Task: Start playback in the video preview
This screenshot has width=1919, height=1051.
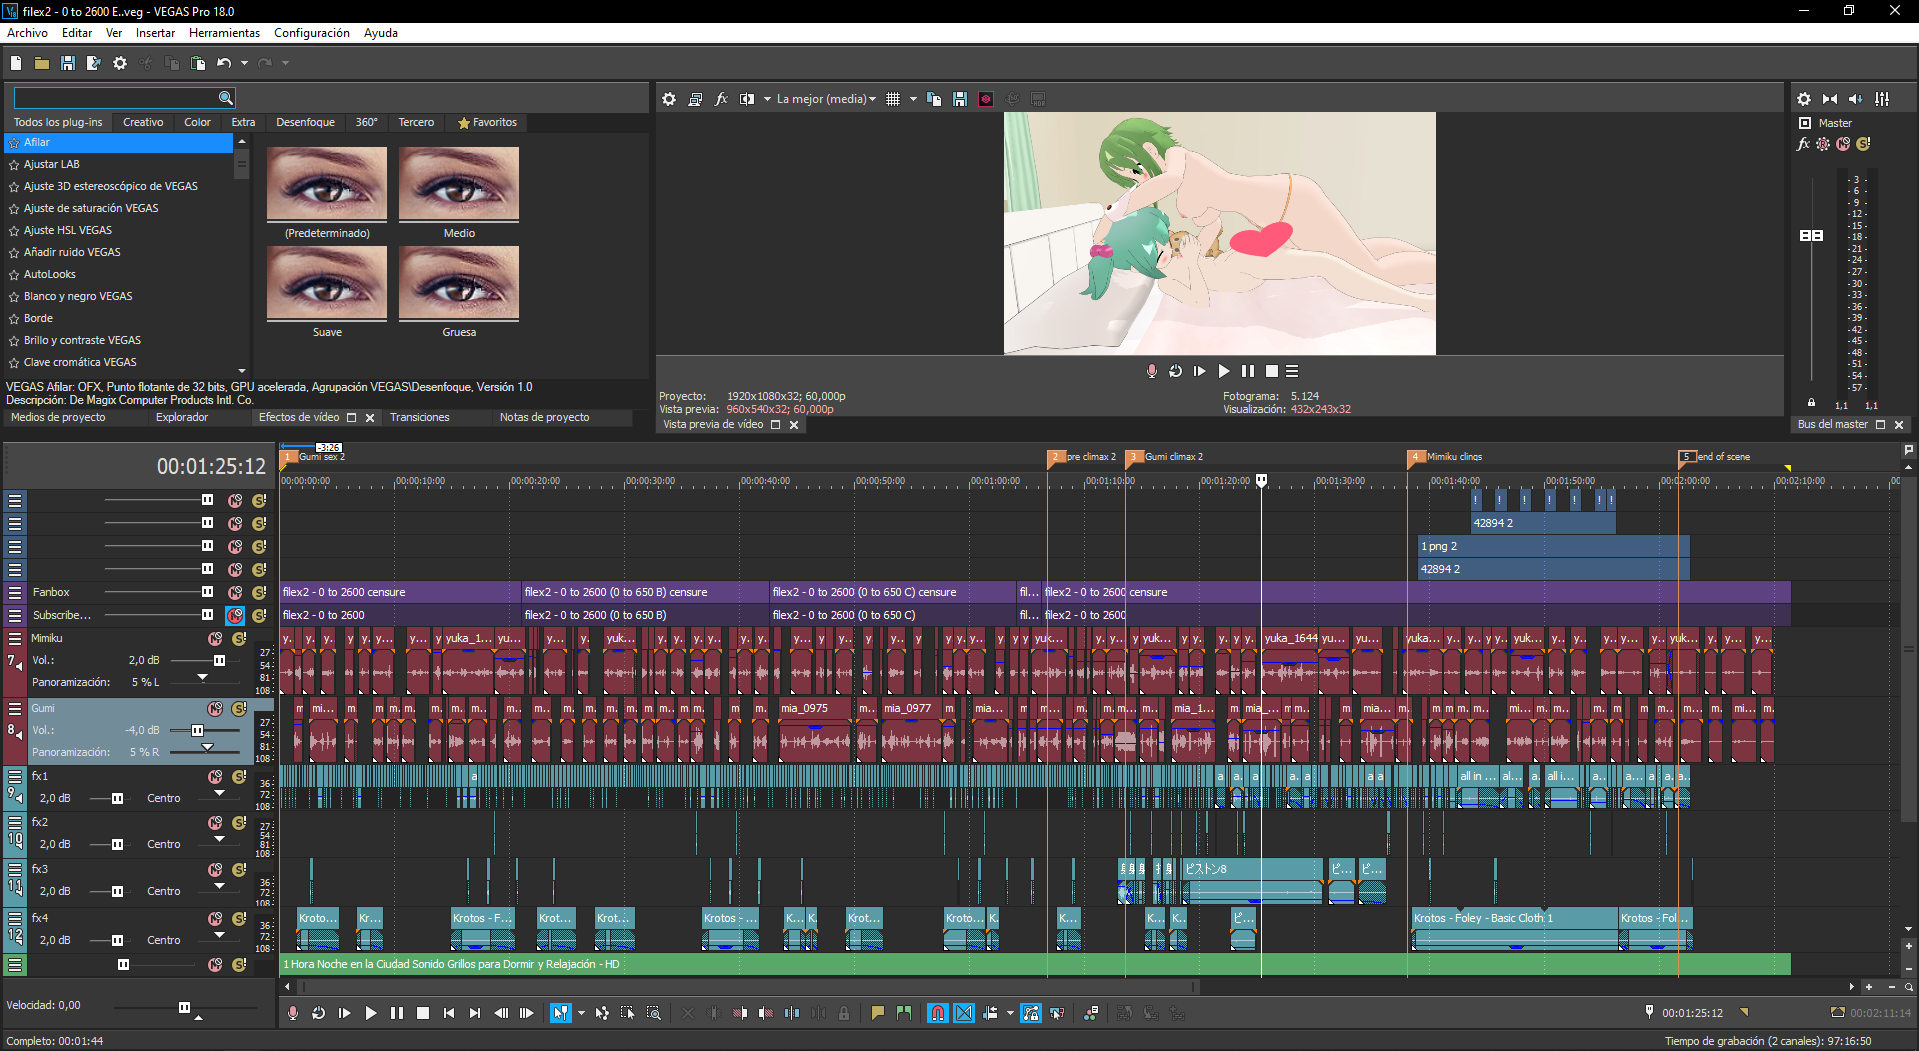Action: click(x=1224, y=371)
